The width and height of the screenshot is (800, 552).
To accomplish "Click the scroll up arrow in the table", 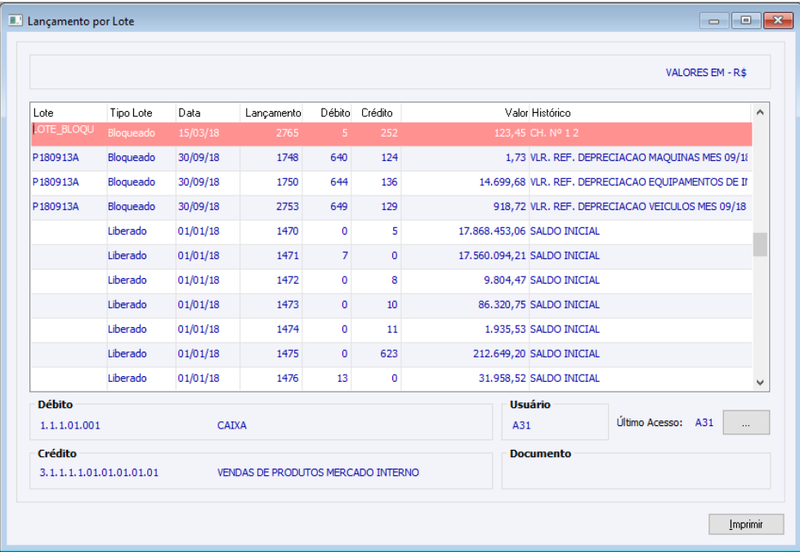I will tap(760, 112).
